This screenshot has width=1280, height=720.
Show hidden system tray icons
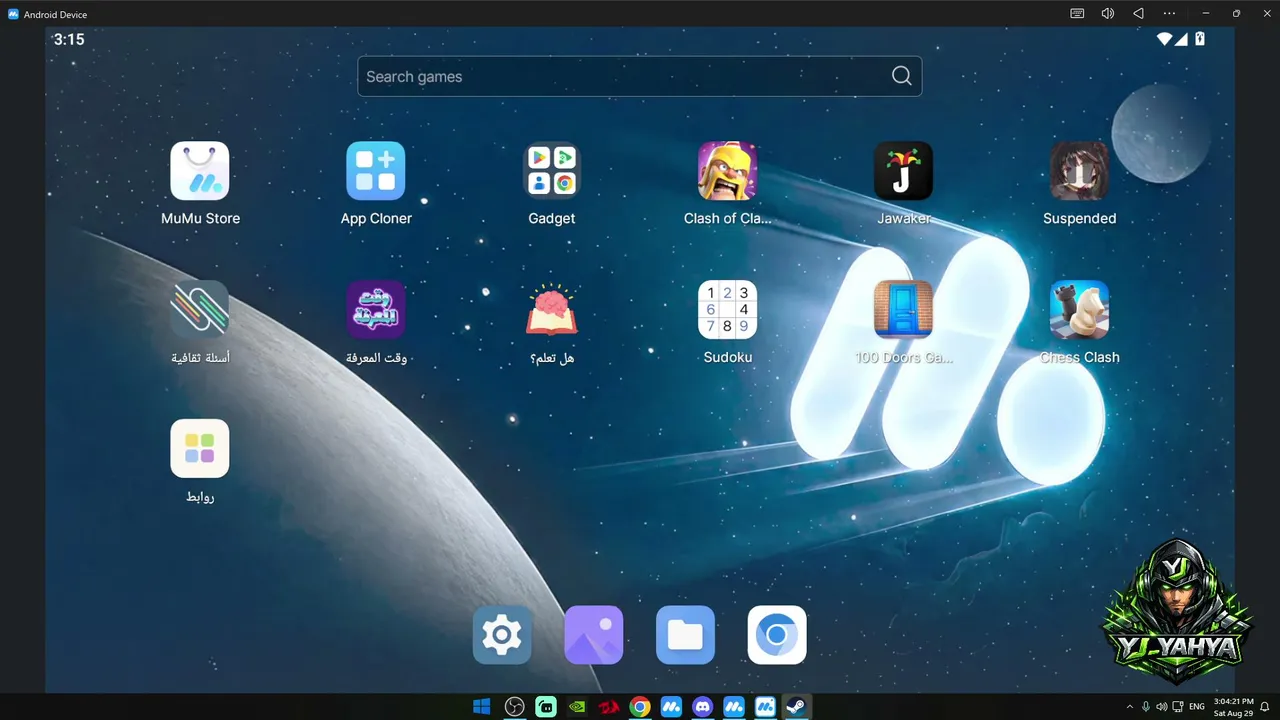1130,707
